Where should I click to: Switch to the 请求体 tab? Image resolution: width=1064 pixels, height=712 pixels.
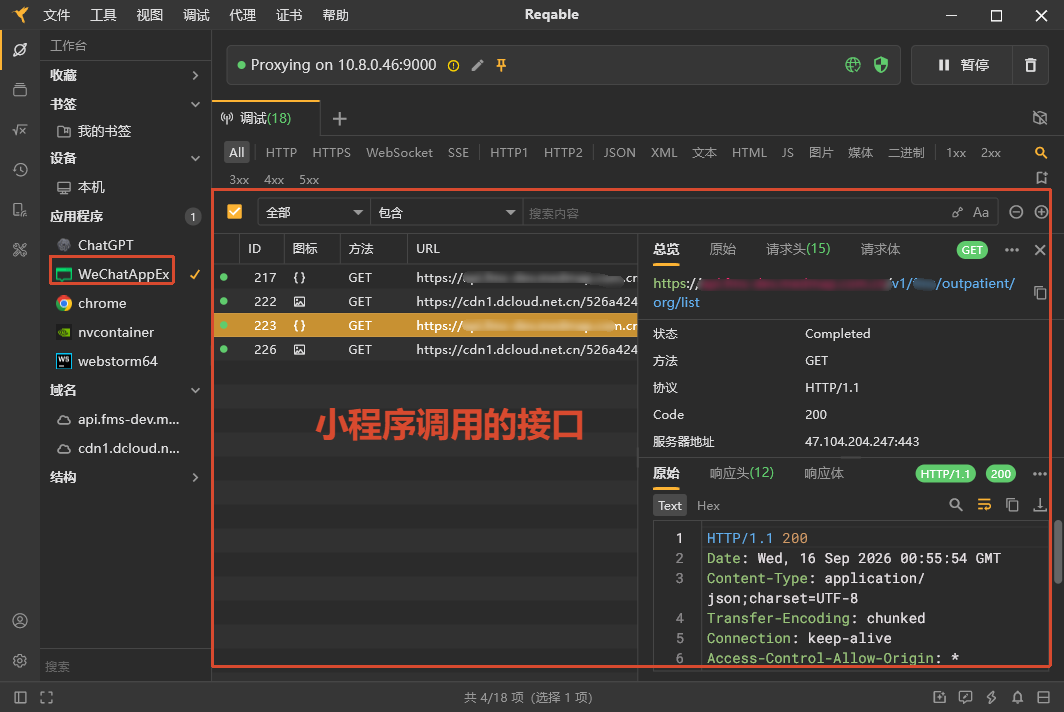[880, 249]
